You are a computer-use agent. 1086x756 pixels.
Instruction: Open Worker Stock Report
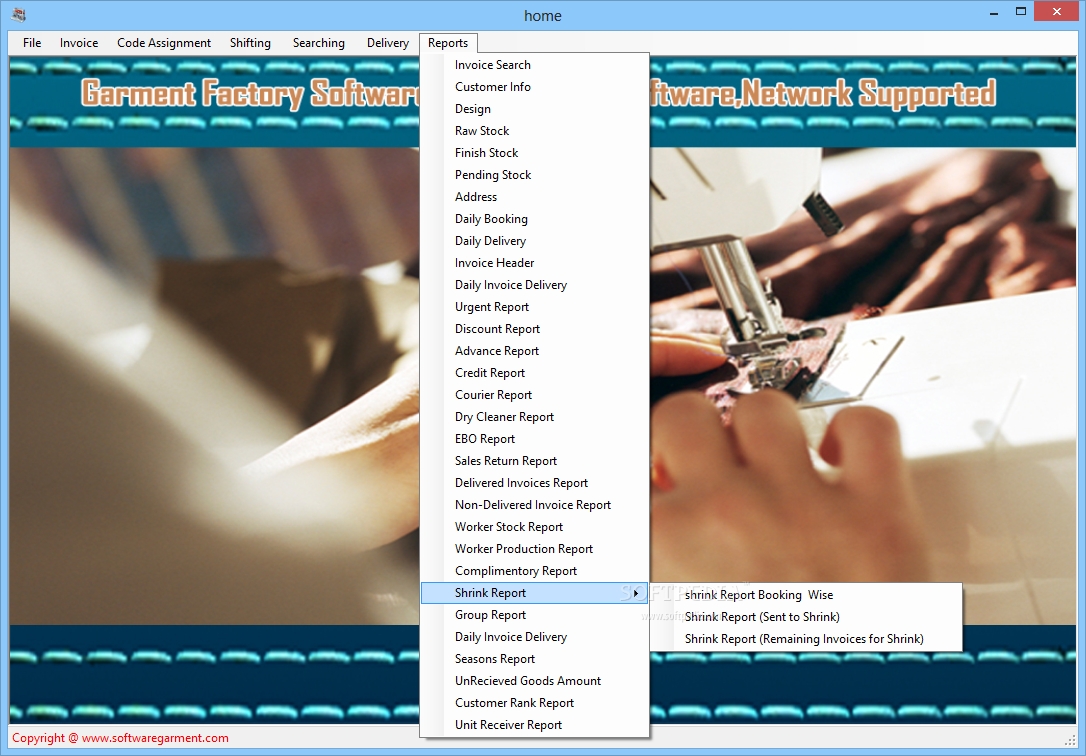(x=535, y=527)
